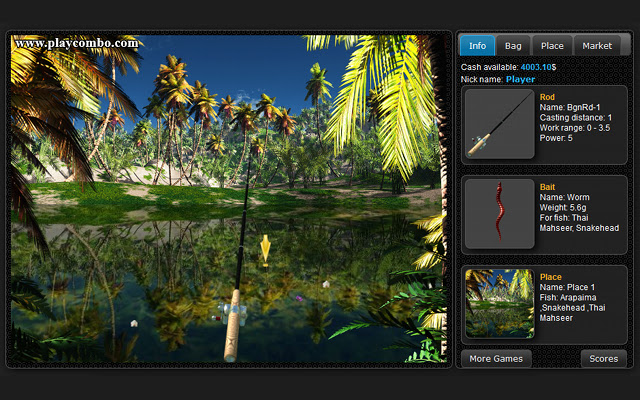The height and width of the screenshot is (400, 640).
Task: Click the Work range: 0 - 3.5 text
Action: coord(575,128)
